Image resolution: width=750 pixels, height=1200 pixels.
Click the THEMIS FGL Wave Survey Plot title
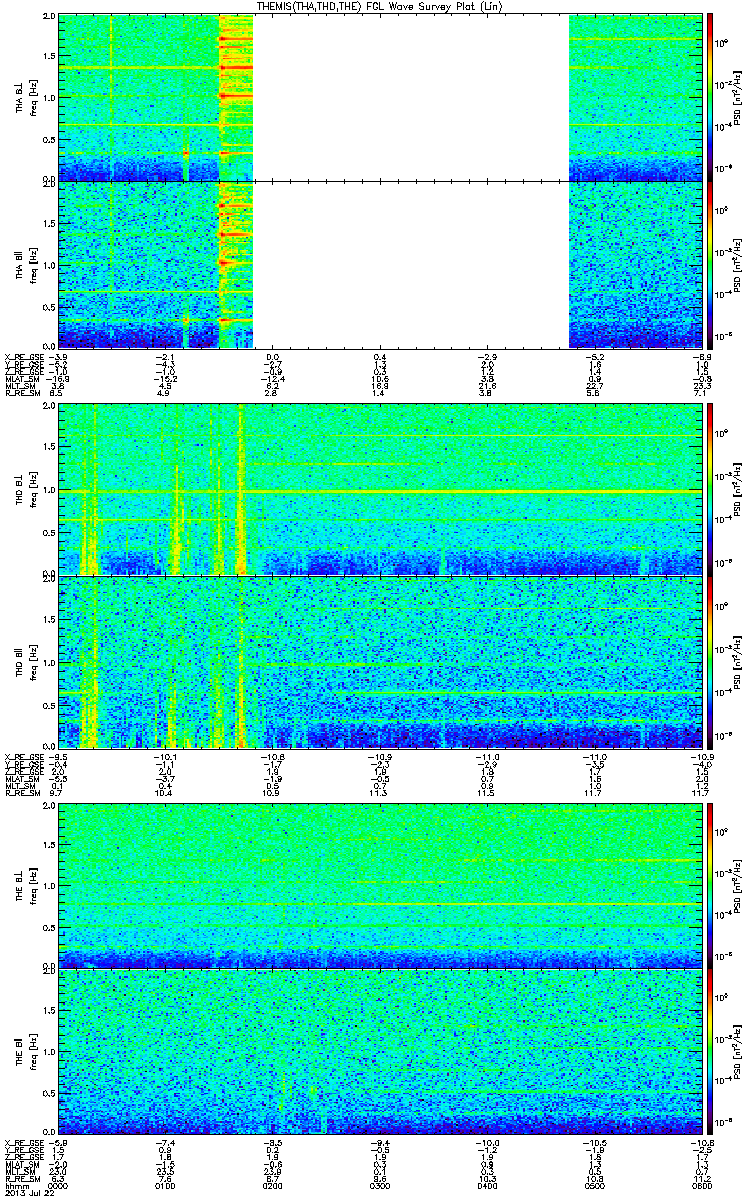click(378, 6)
